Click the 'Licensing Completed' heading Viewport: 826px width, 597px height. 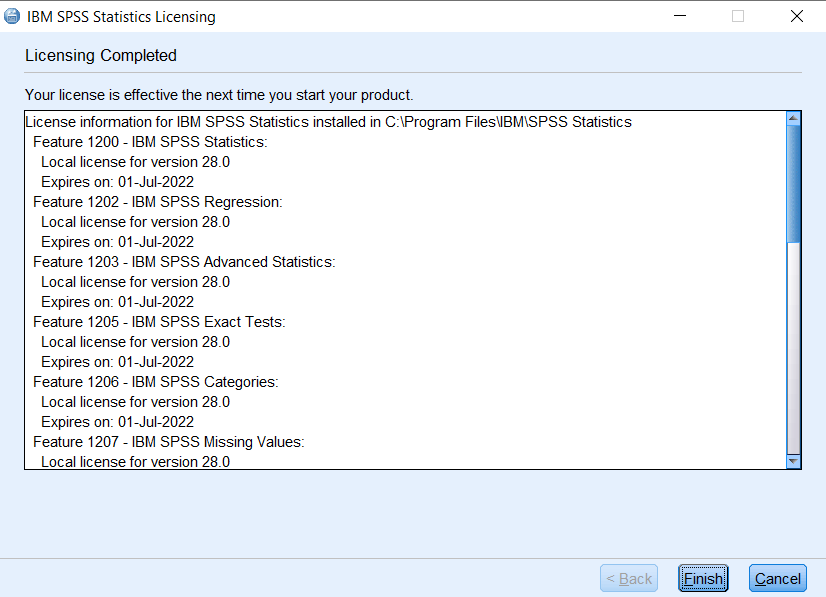[x=101, y=55]
